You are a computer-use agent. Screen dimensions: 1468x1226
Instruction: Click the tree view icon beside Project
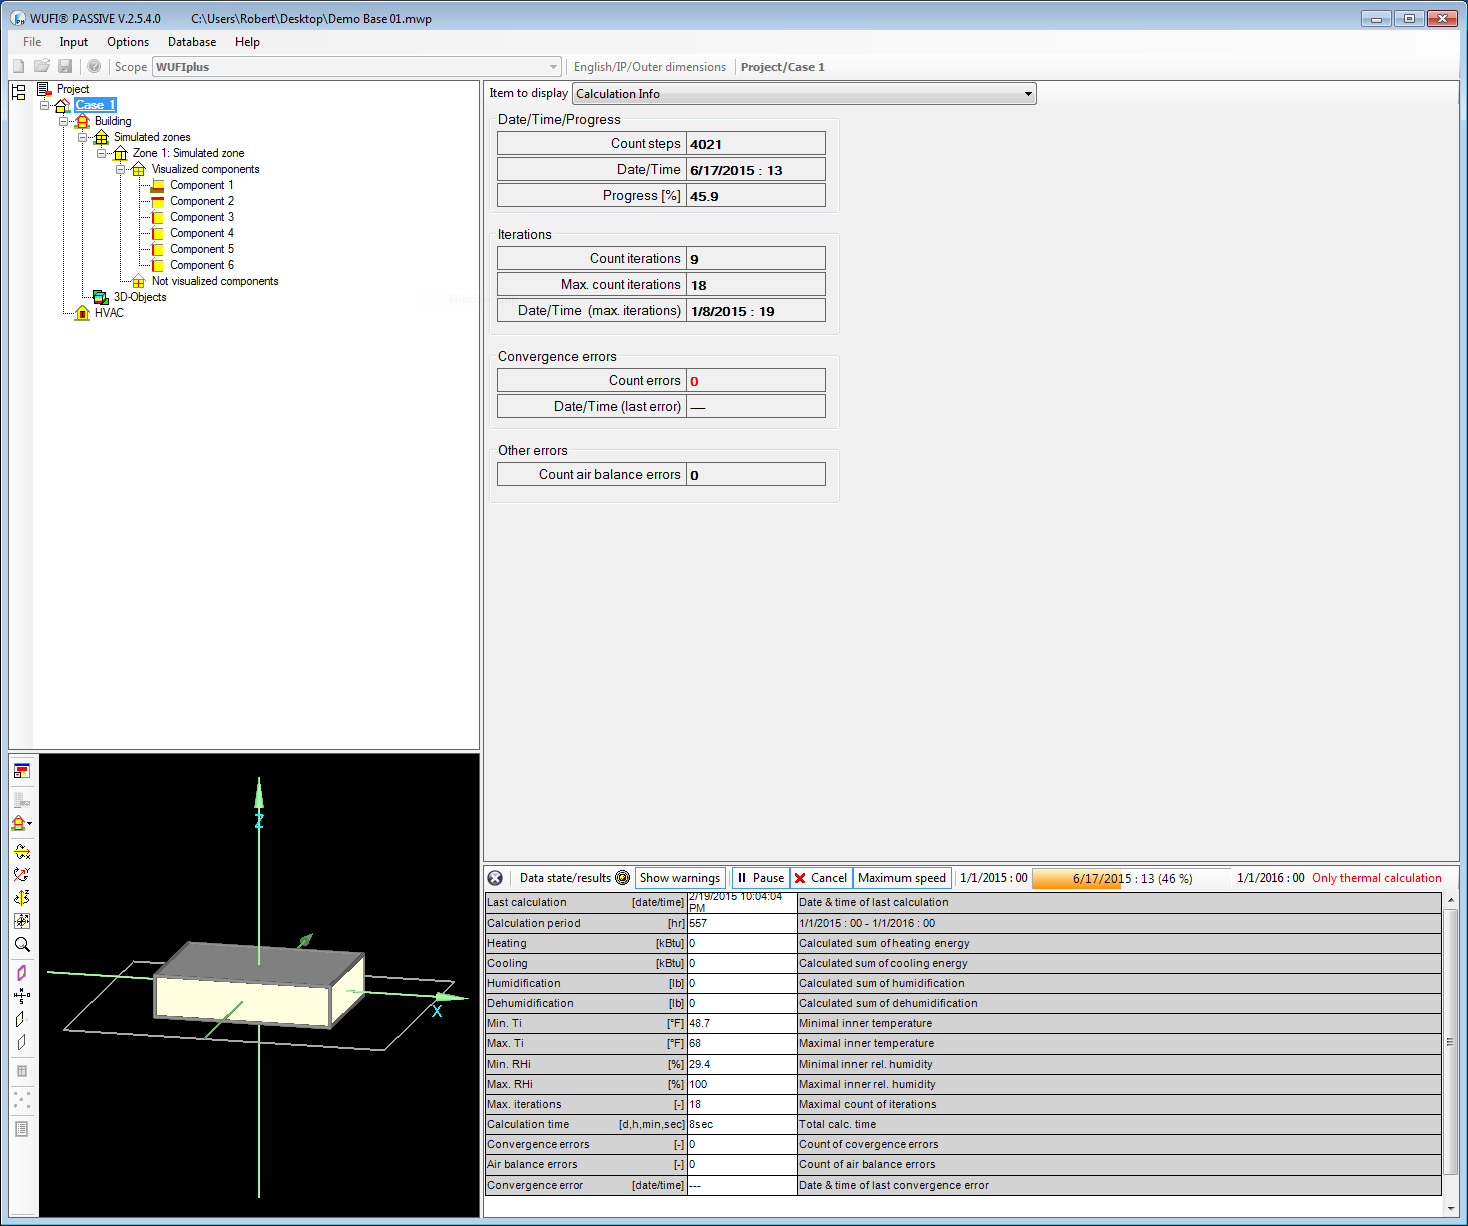[x=18, y=91]
